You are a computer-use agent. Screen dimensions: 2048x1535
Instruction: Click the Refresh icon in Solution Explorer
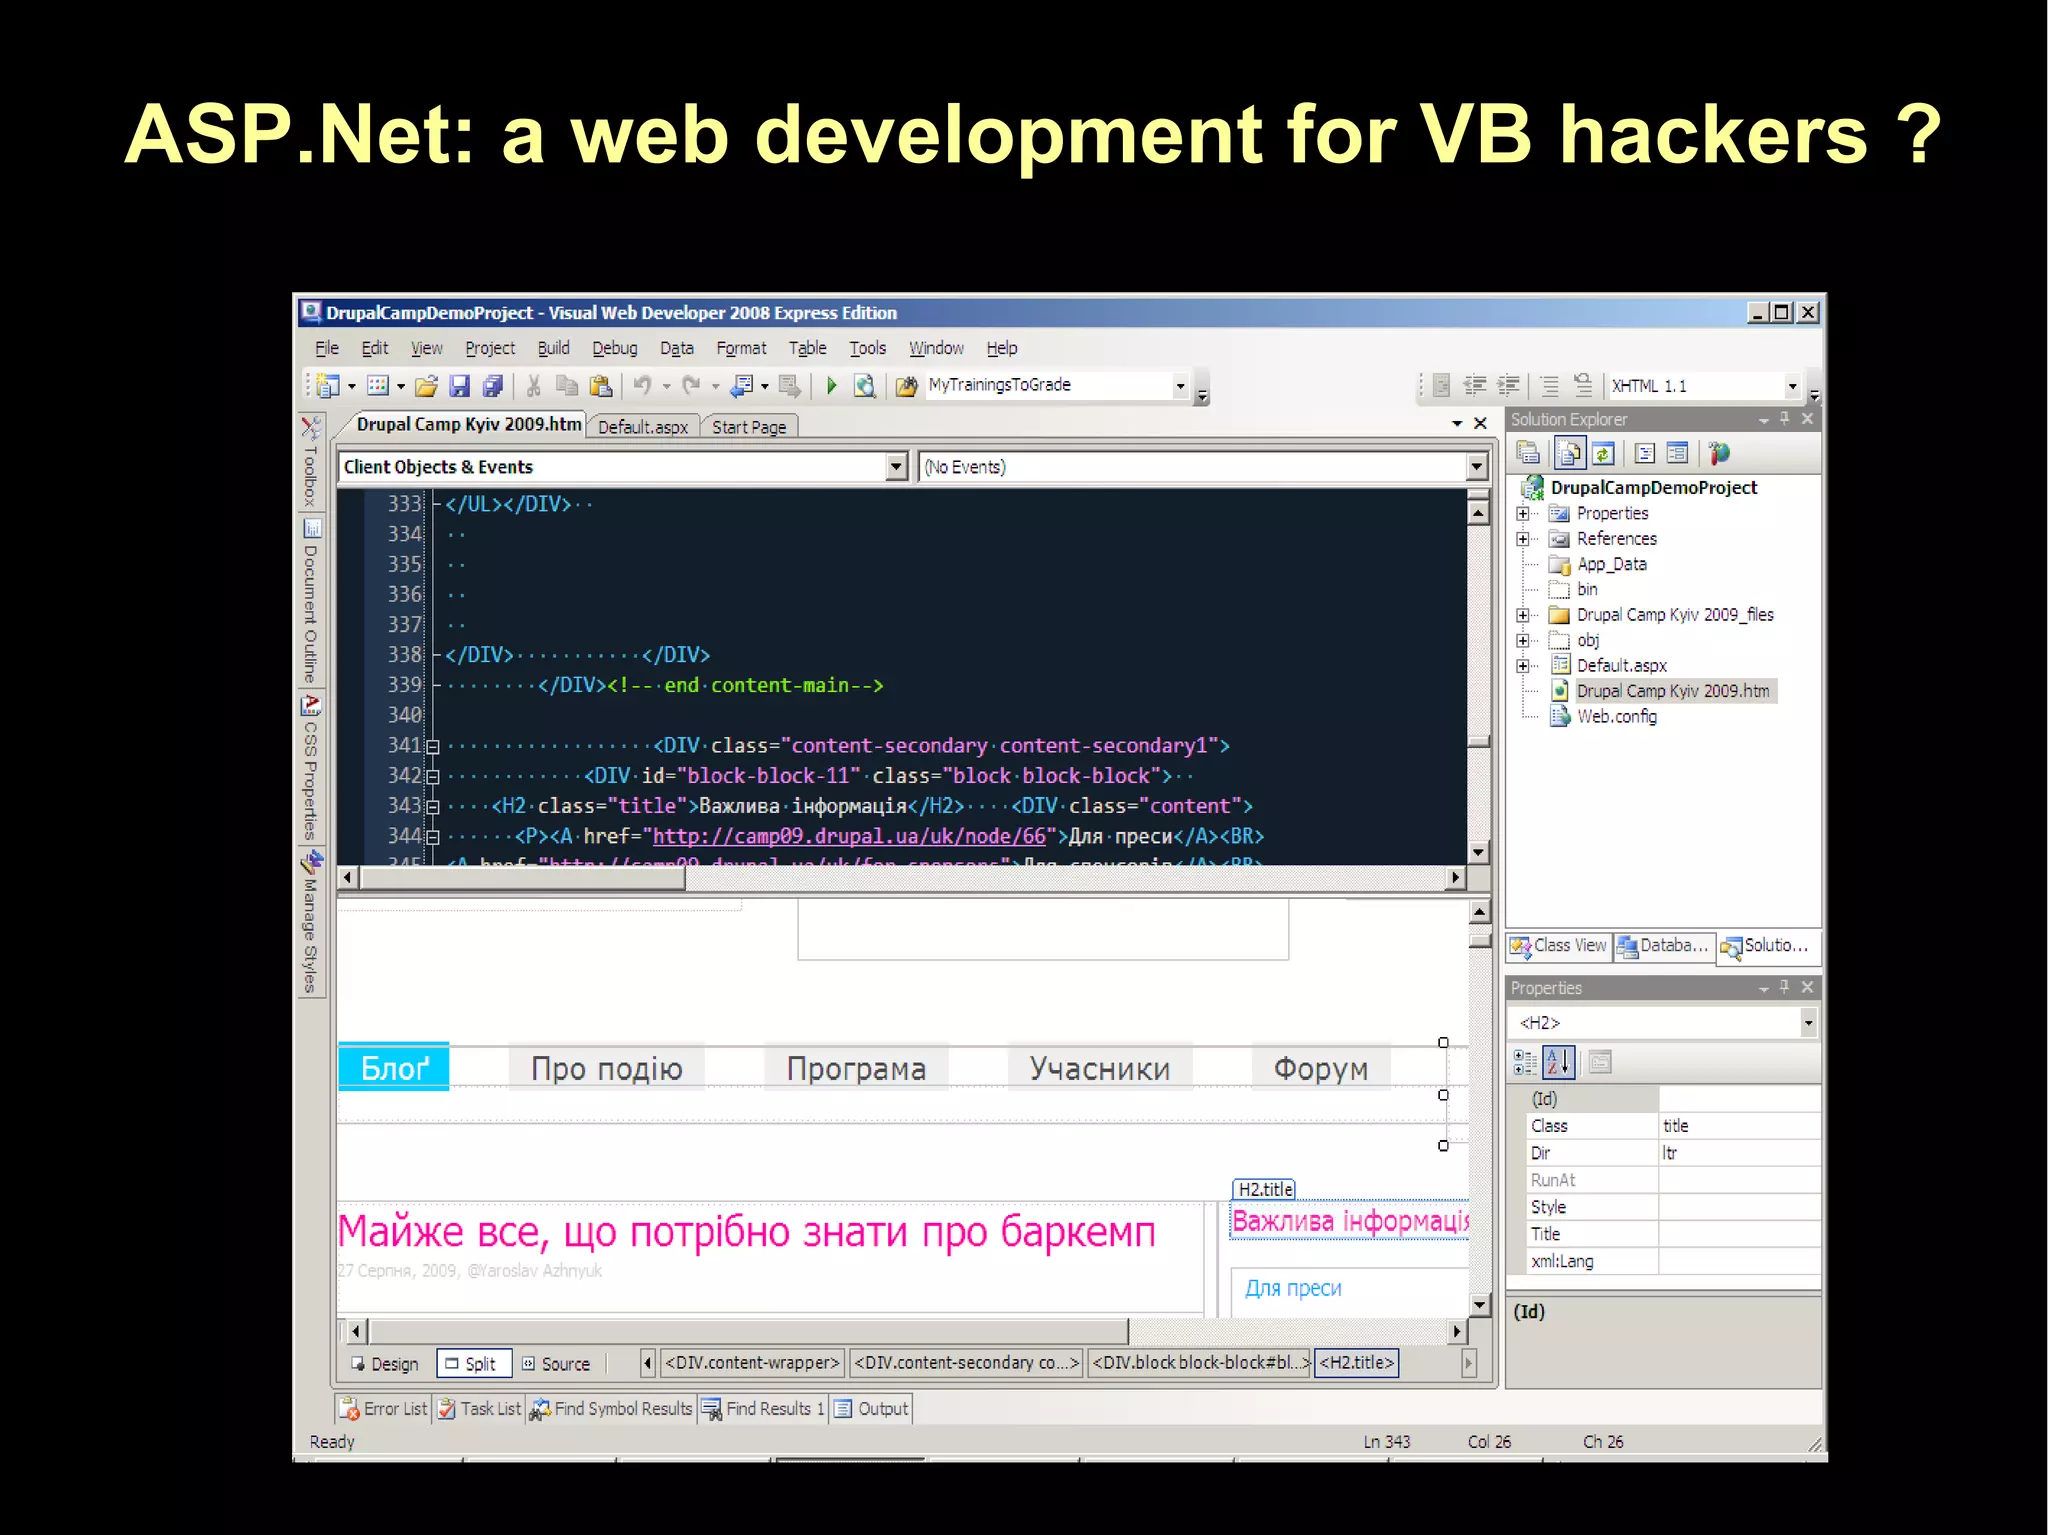point(1603,454)
